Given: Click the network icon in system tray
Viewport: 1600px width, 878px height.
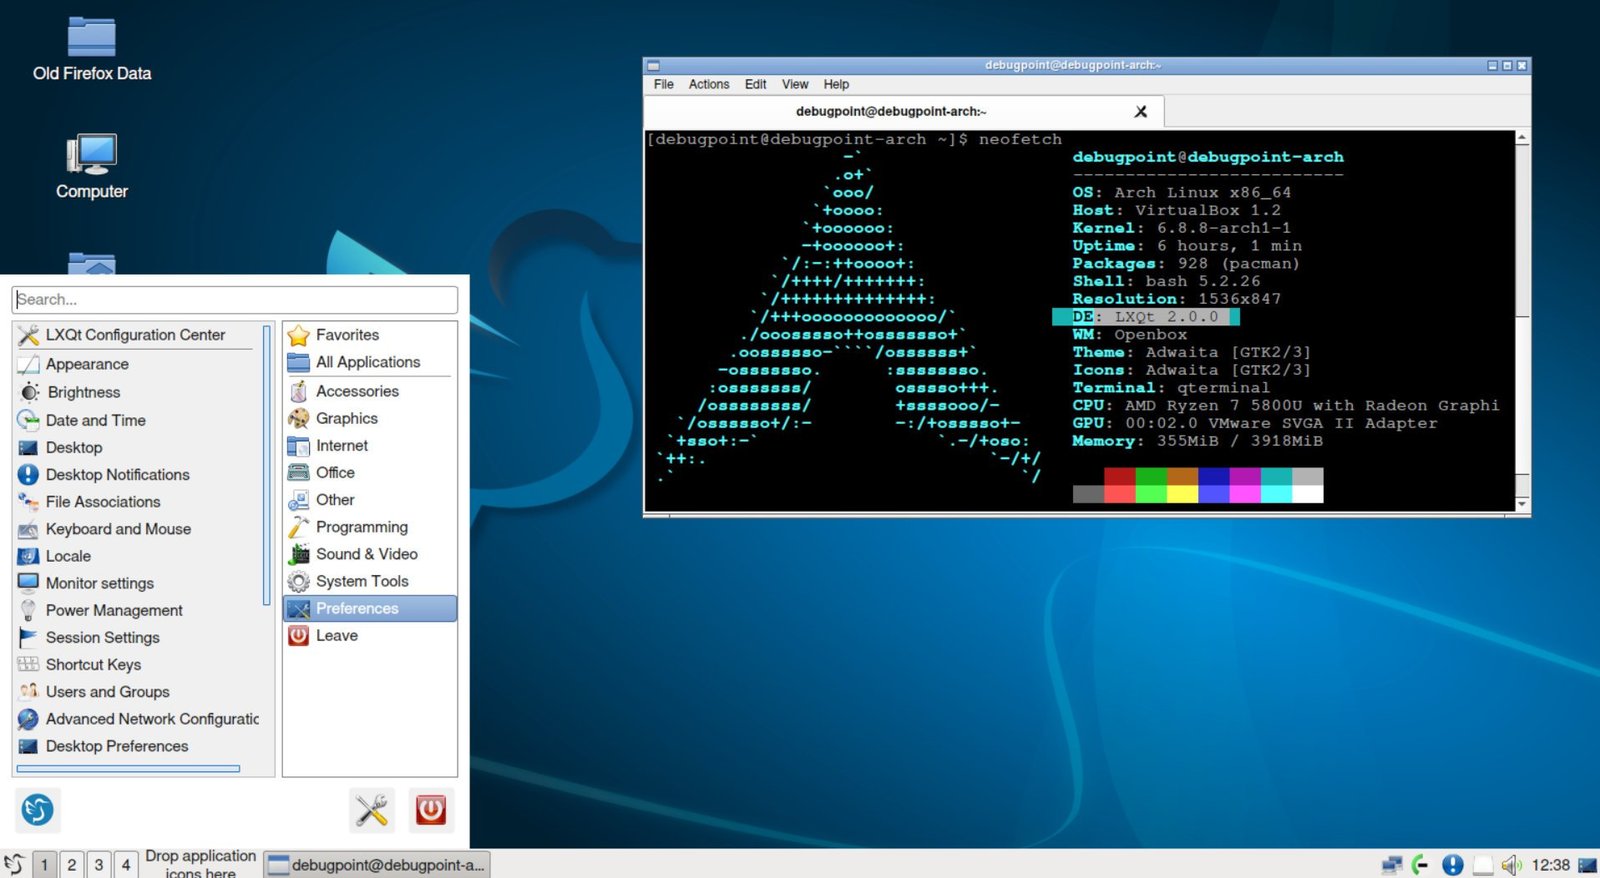Looking at the screenshot, I should (x=1391, y=865).
